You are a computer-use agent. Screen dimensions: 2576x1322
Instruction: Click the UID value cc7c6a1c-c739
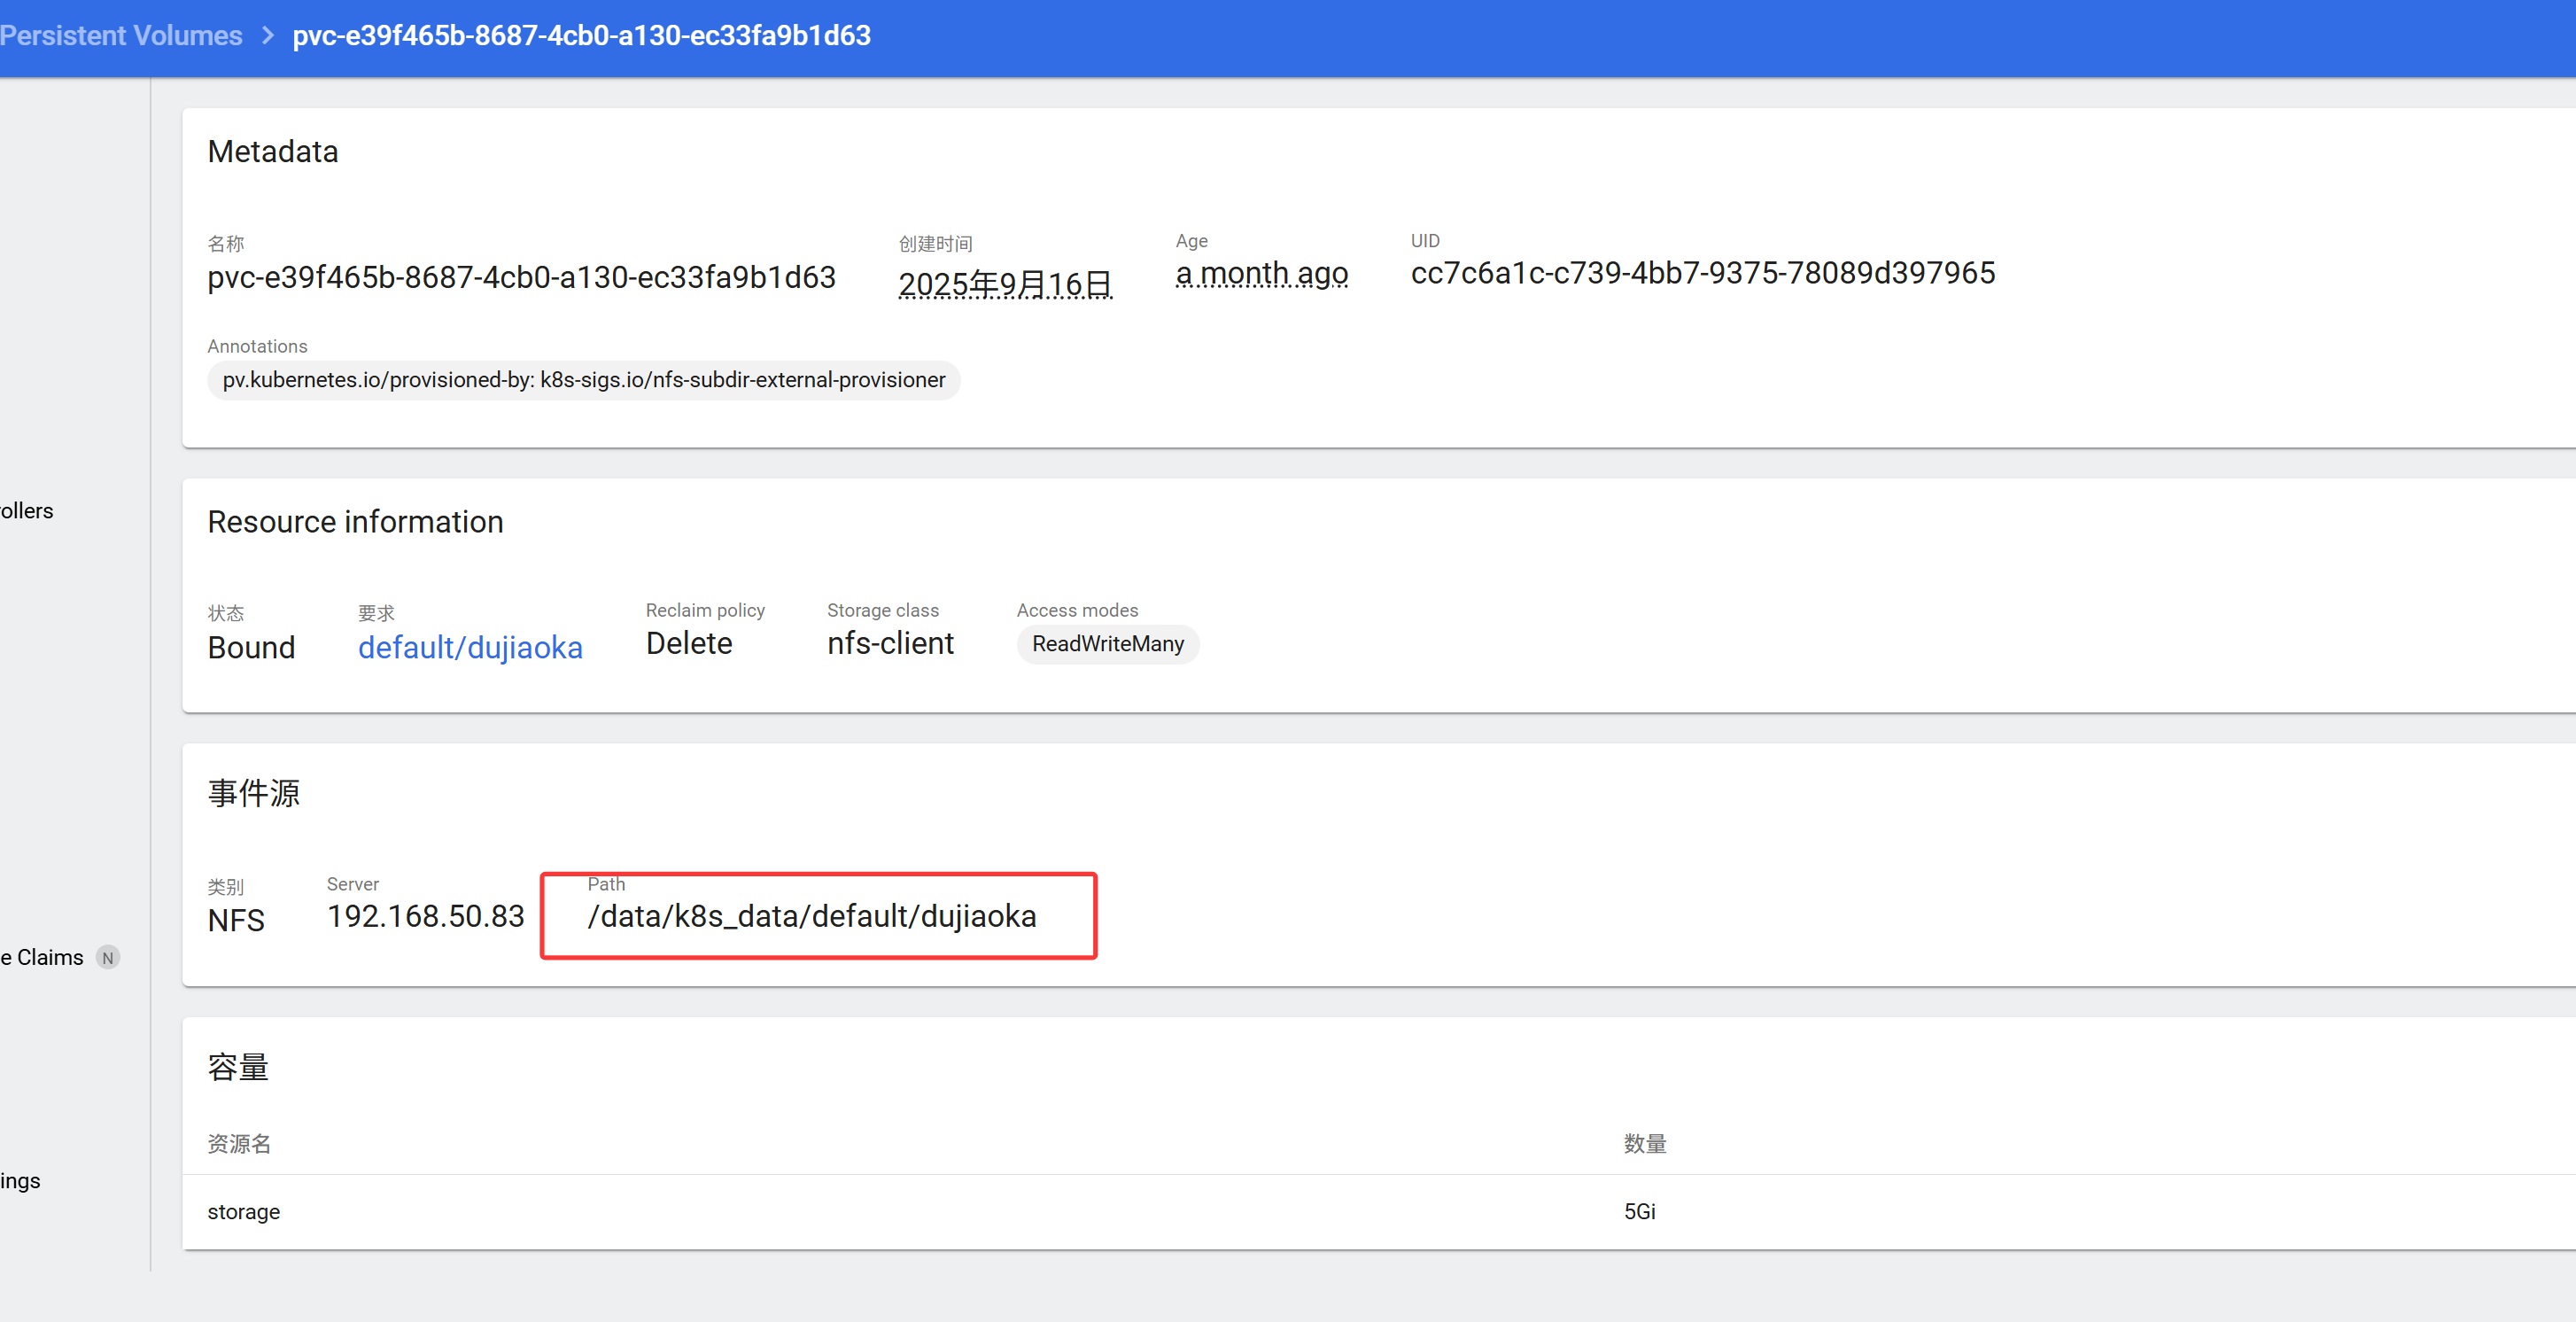click(x=1702, y=273)
